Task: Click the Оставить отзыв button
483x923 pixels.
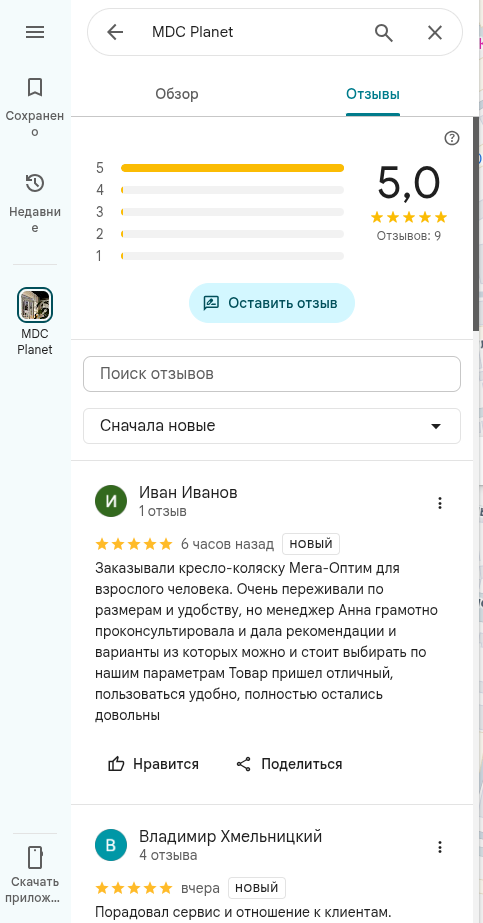Action: [272, 303]
